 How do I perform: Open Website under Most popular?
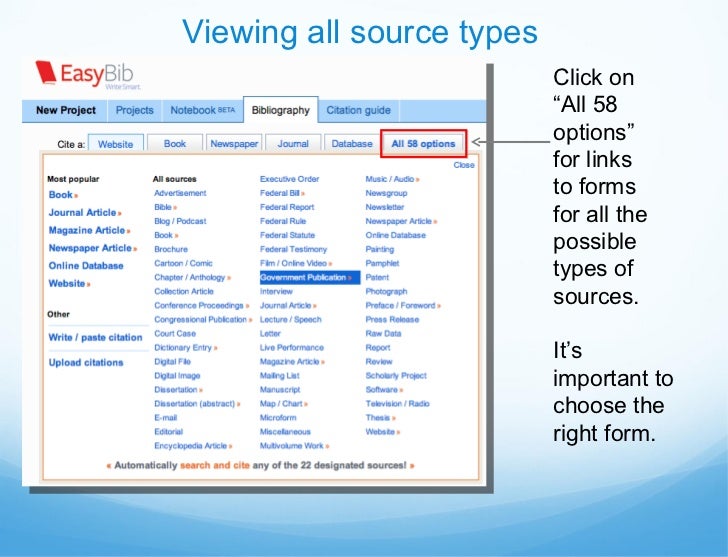pyautogui.click(x=69, y=283)
